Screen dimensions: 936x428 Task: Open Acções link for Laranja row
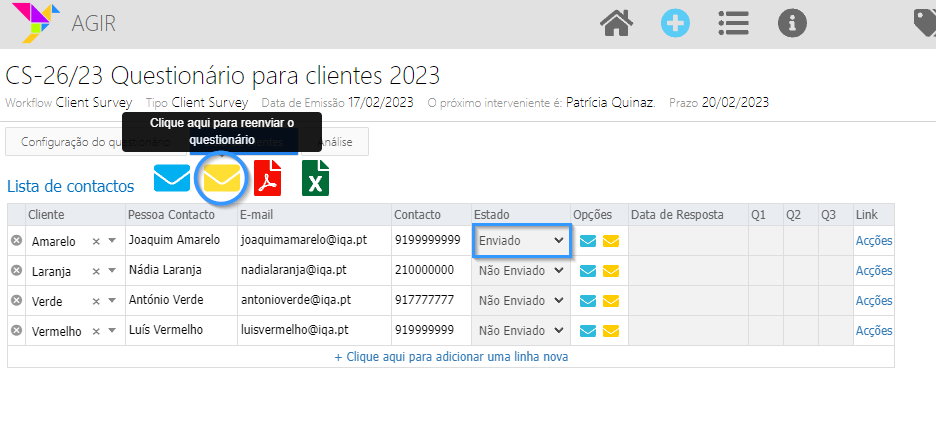pyautogui.click(x=874, y=270)
